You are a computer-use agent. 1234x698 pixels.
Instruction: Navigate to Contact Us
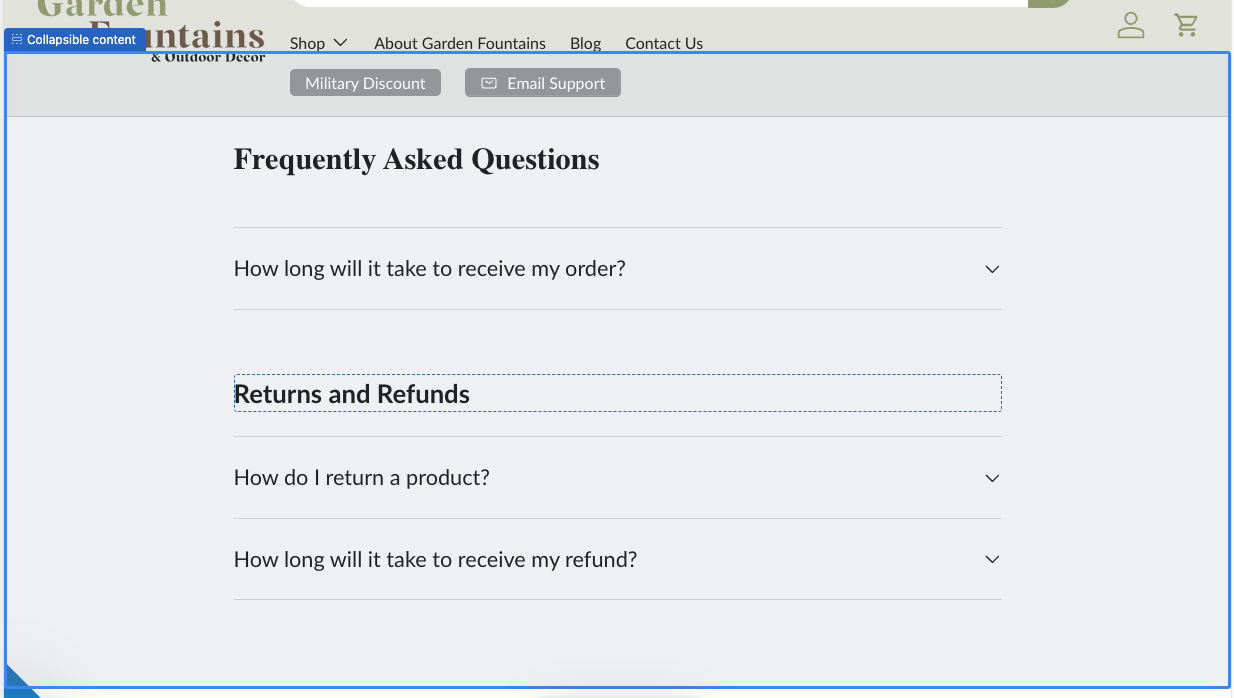pyautogui.click(x=664, y=43)
